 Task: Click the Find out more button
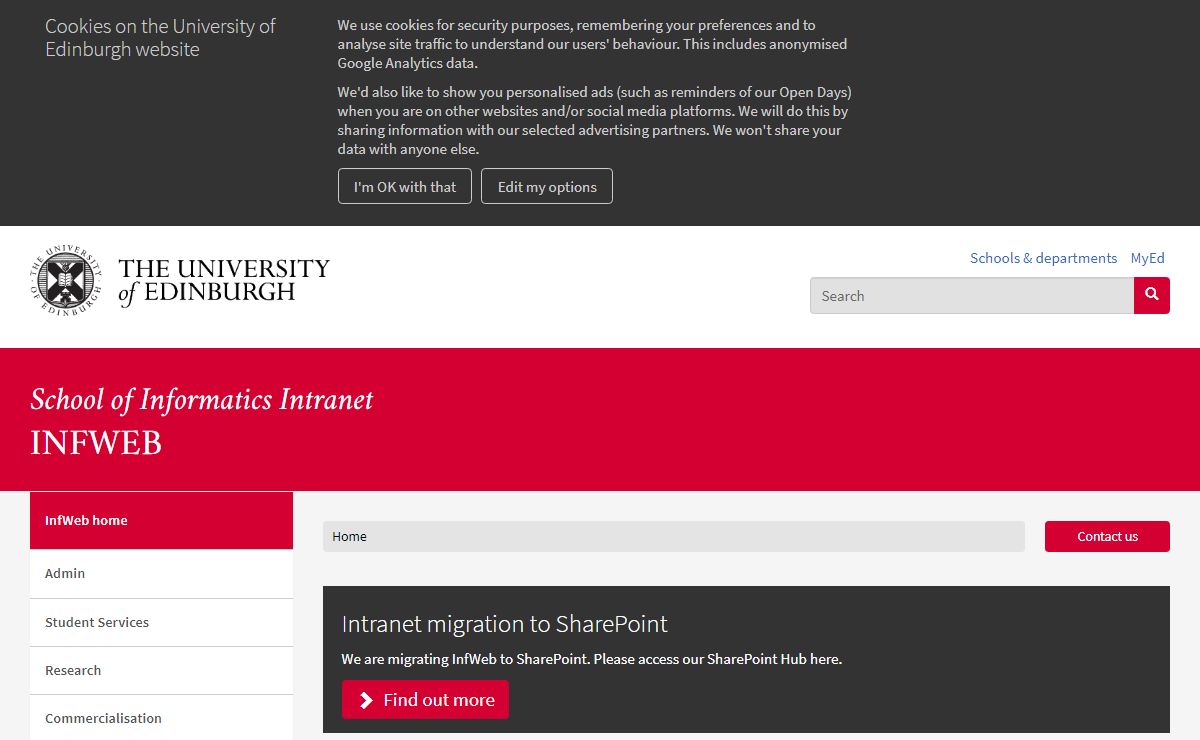point(425,699)
